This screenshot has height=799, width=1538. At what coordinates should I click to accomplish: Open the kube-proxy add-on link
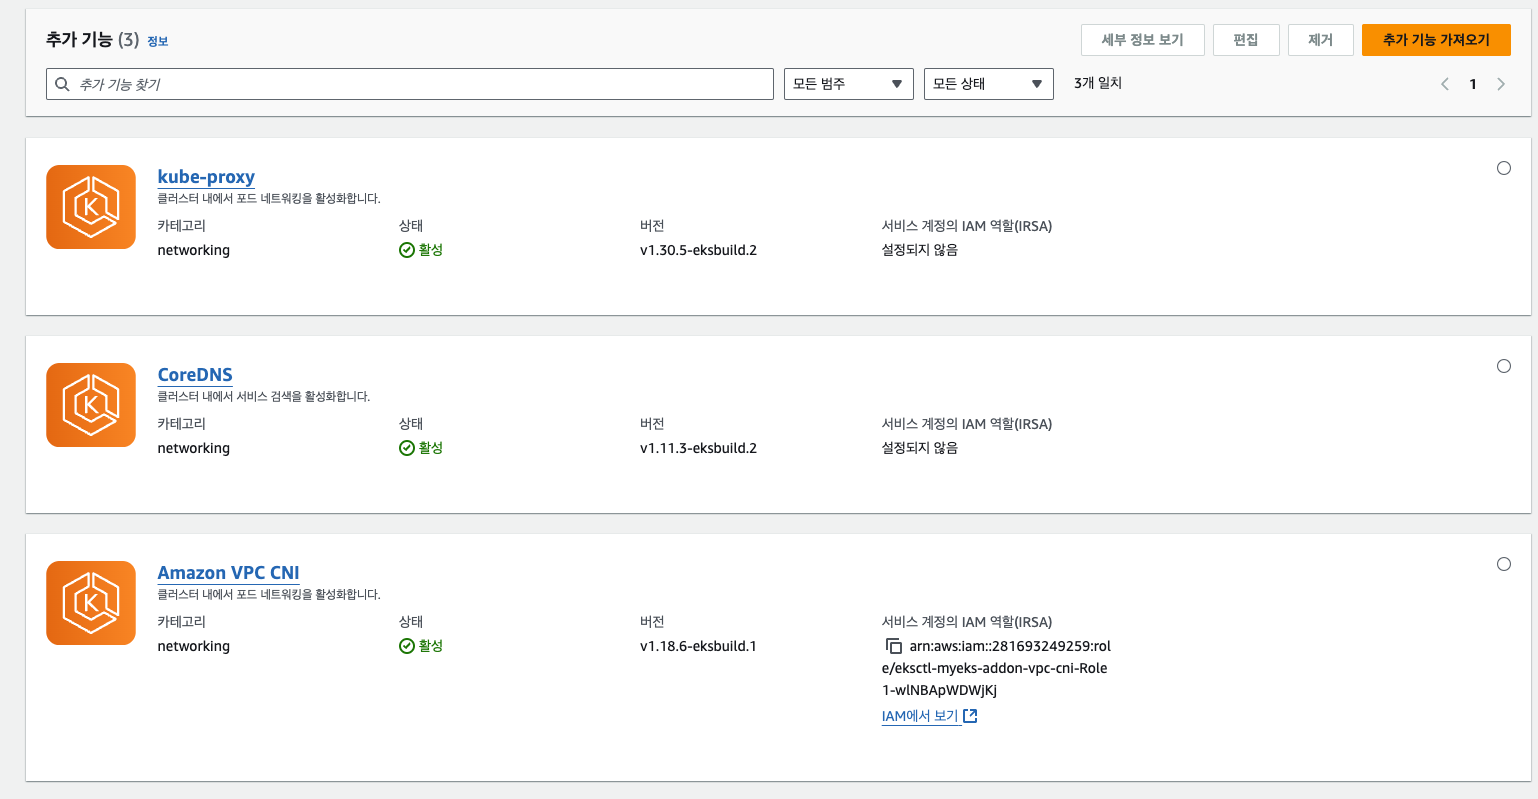(206, 177)
